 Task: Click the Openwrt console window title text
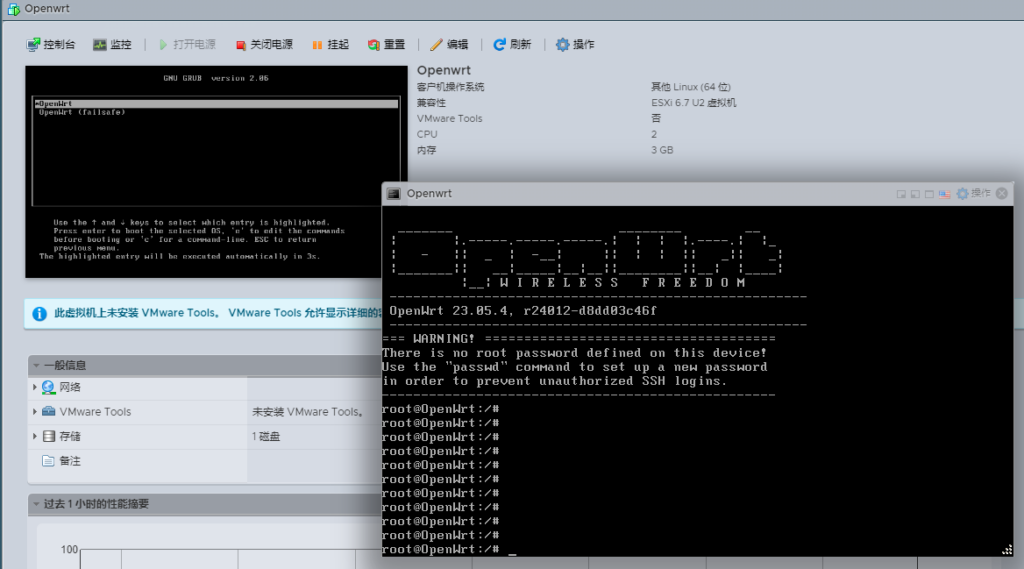(429, 193)
